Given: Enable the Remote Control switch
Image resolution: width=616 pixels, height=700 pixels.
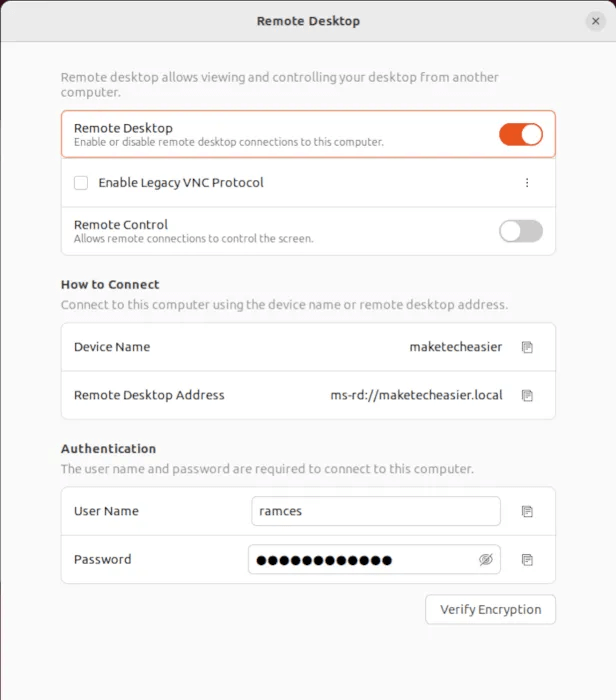Looking at the screenshot, I should [x=521, y=231].
